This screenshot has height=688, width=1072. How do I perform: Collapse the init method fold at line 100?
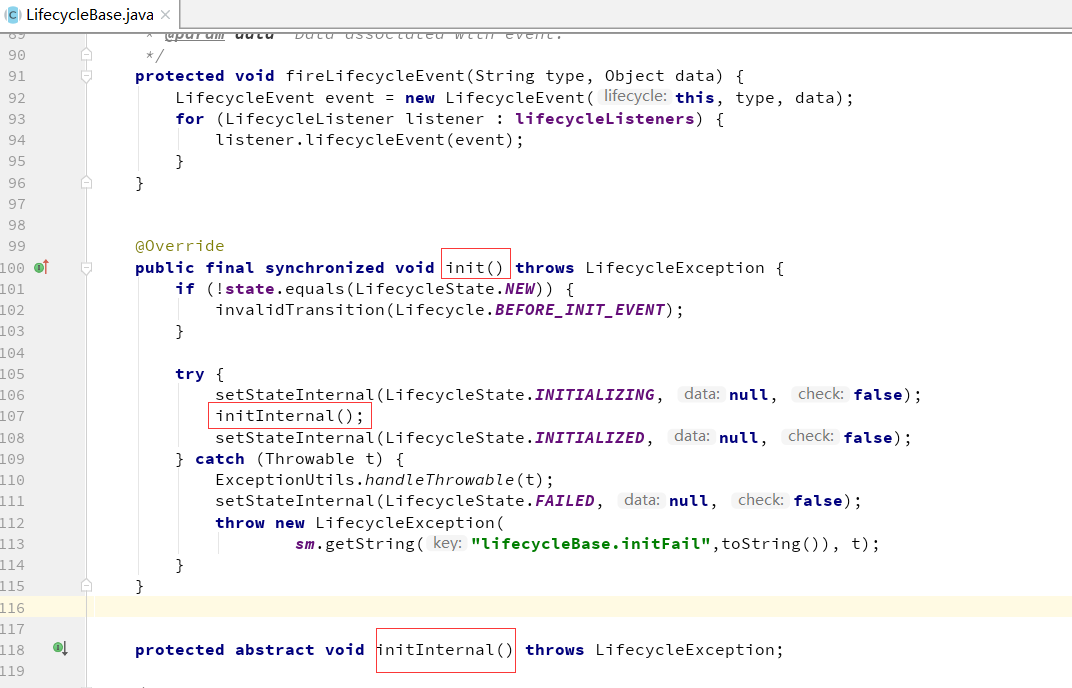pos(86,268)
